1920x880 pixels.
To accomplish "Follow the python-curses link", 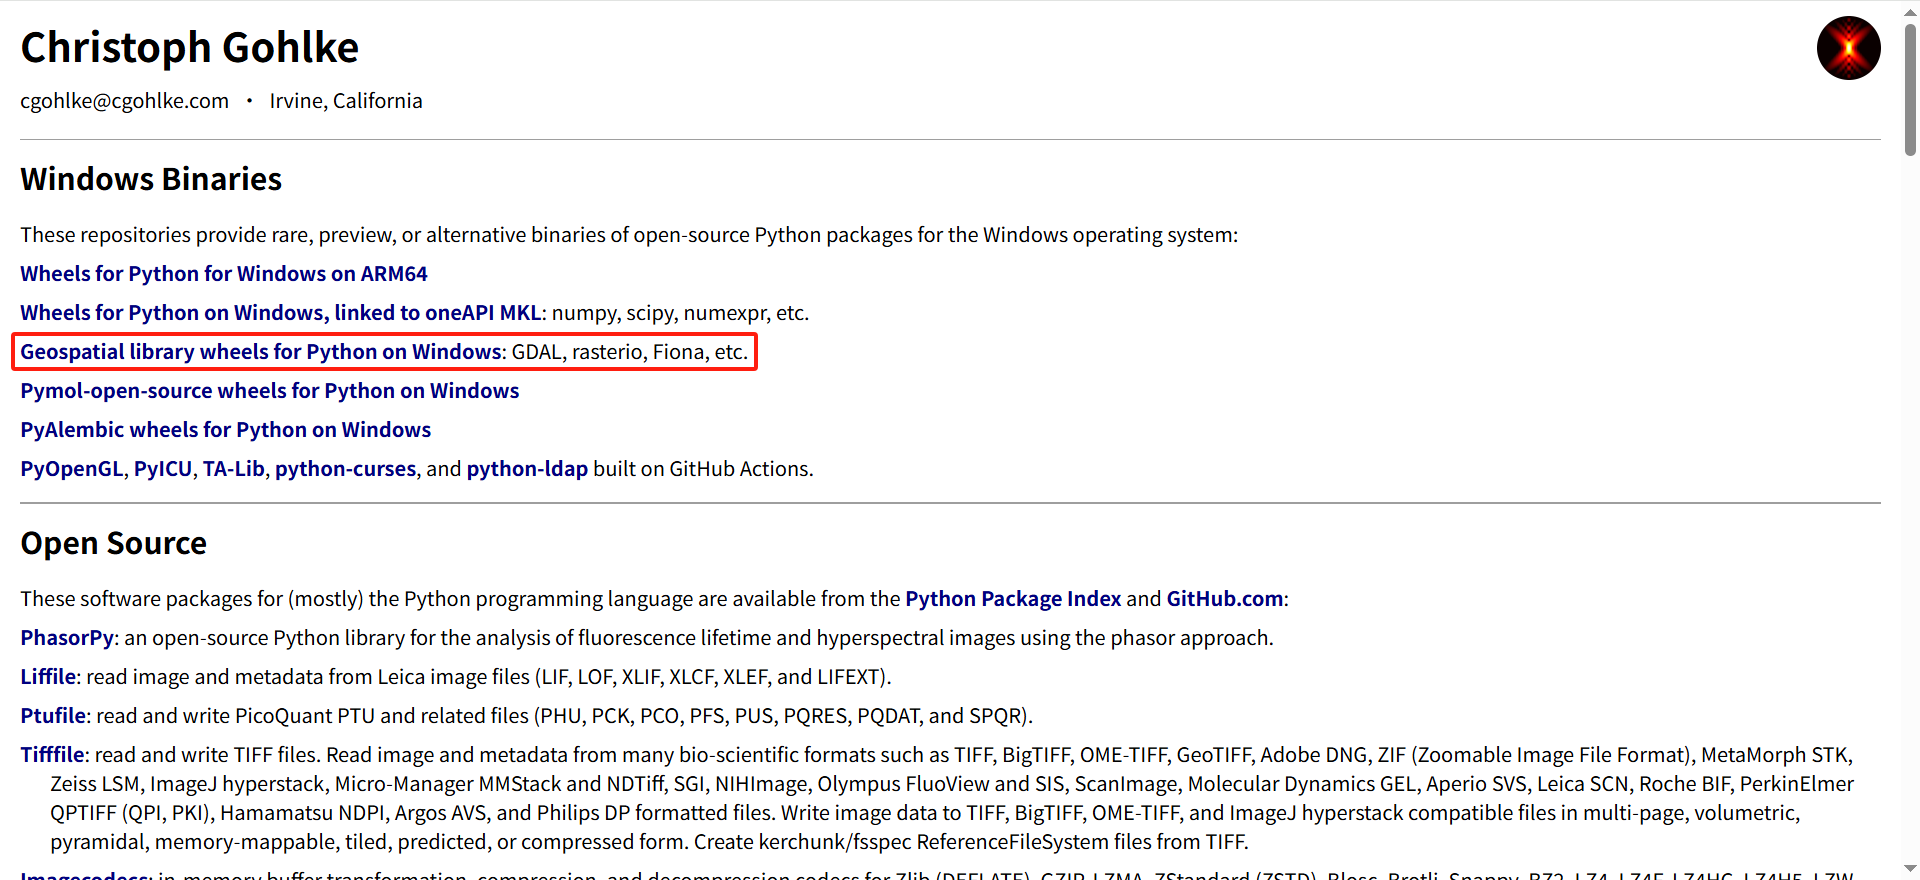I will 346,469.
